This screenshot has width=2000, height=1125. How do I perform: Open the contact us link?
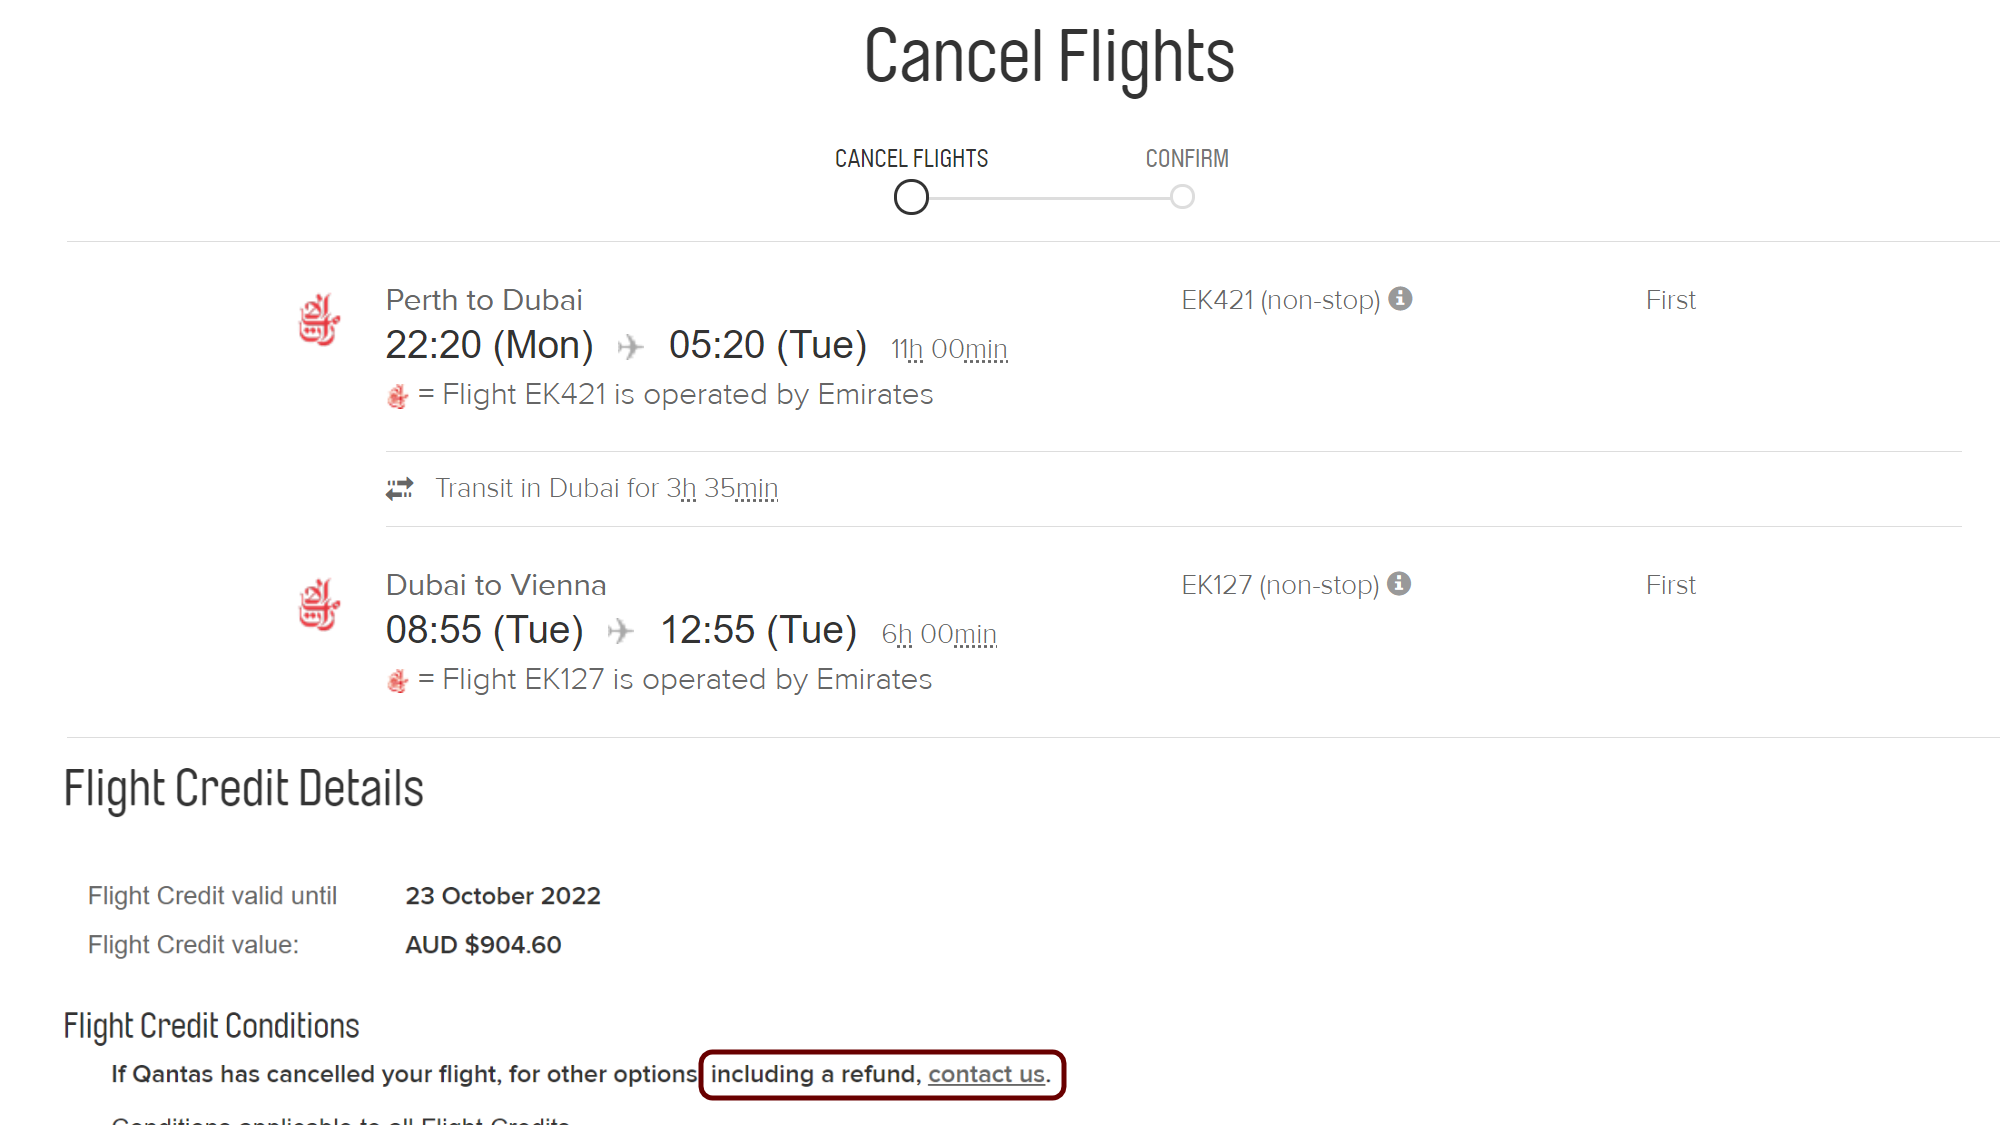[x=986, y=1074]
